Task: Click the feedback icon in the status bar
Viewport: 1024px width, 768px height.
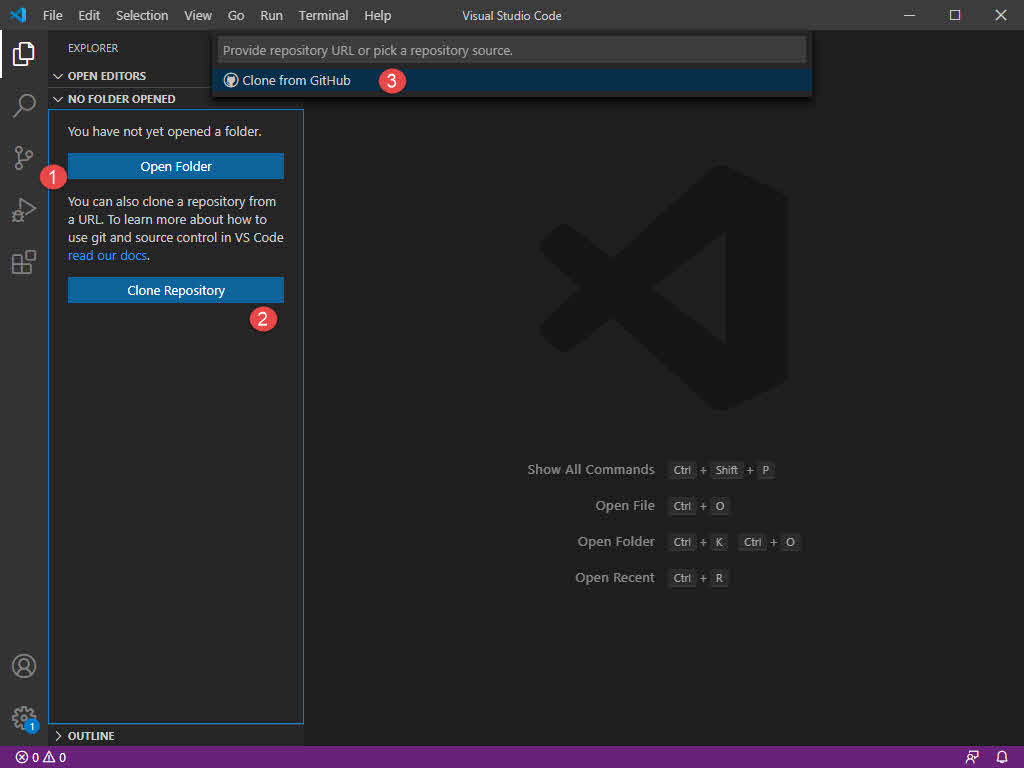Action: click(x=971, y=757)
